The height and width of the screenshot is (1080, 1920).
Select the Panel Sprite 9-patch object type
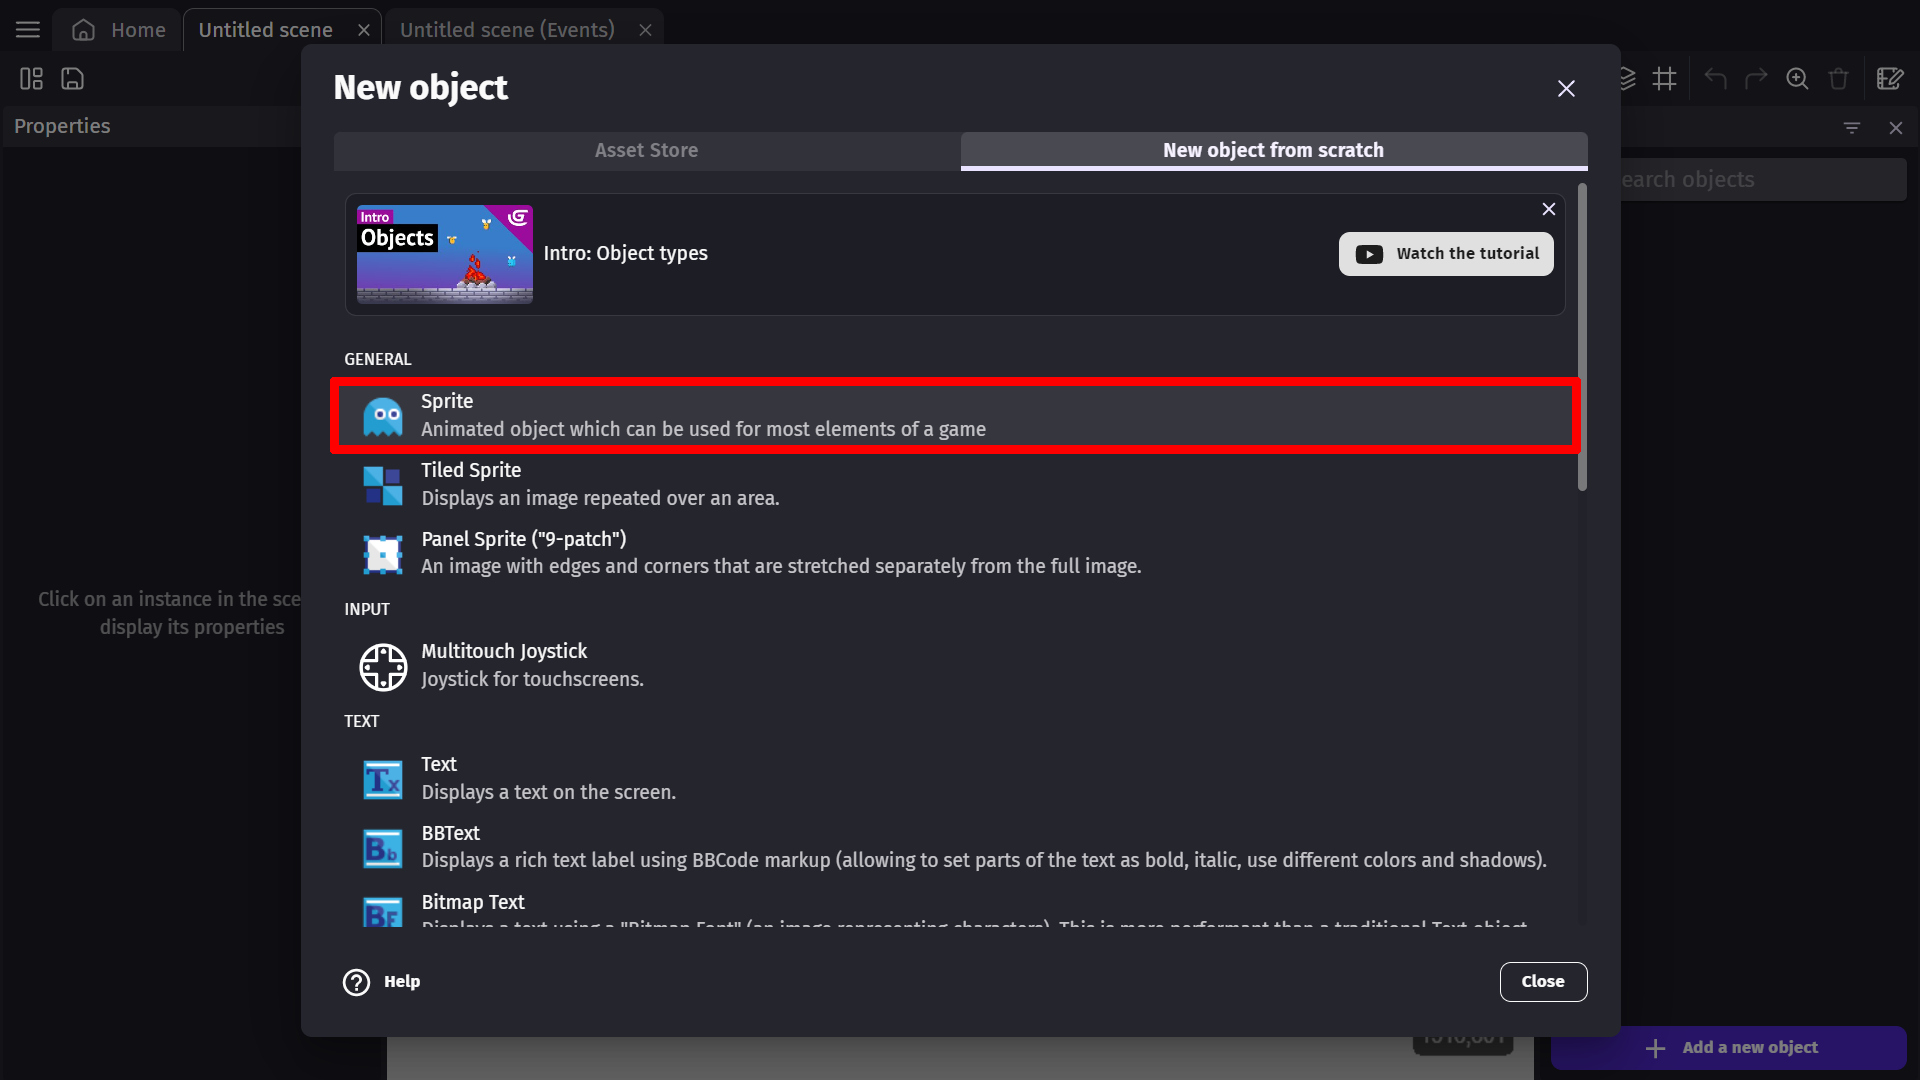tap(959, 553)
